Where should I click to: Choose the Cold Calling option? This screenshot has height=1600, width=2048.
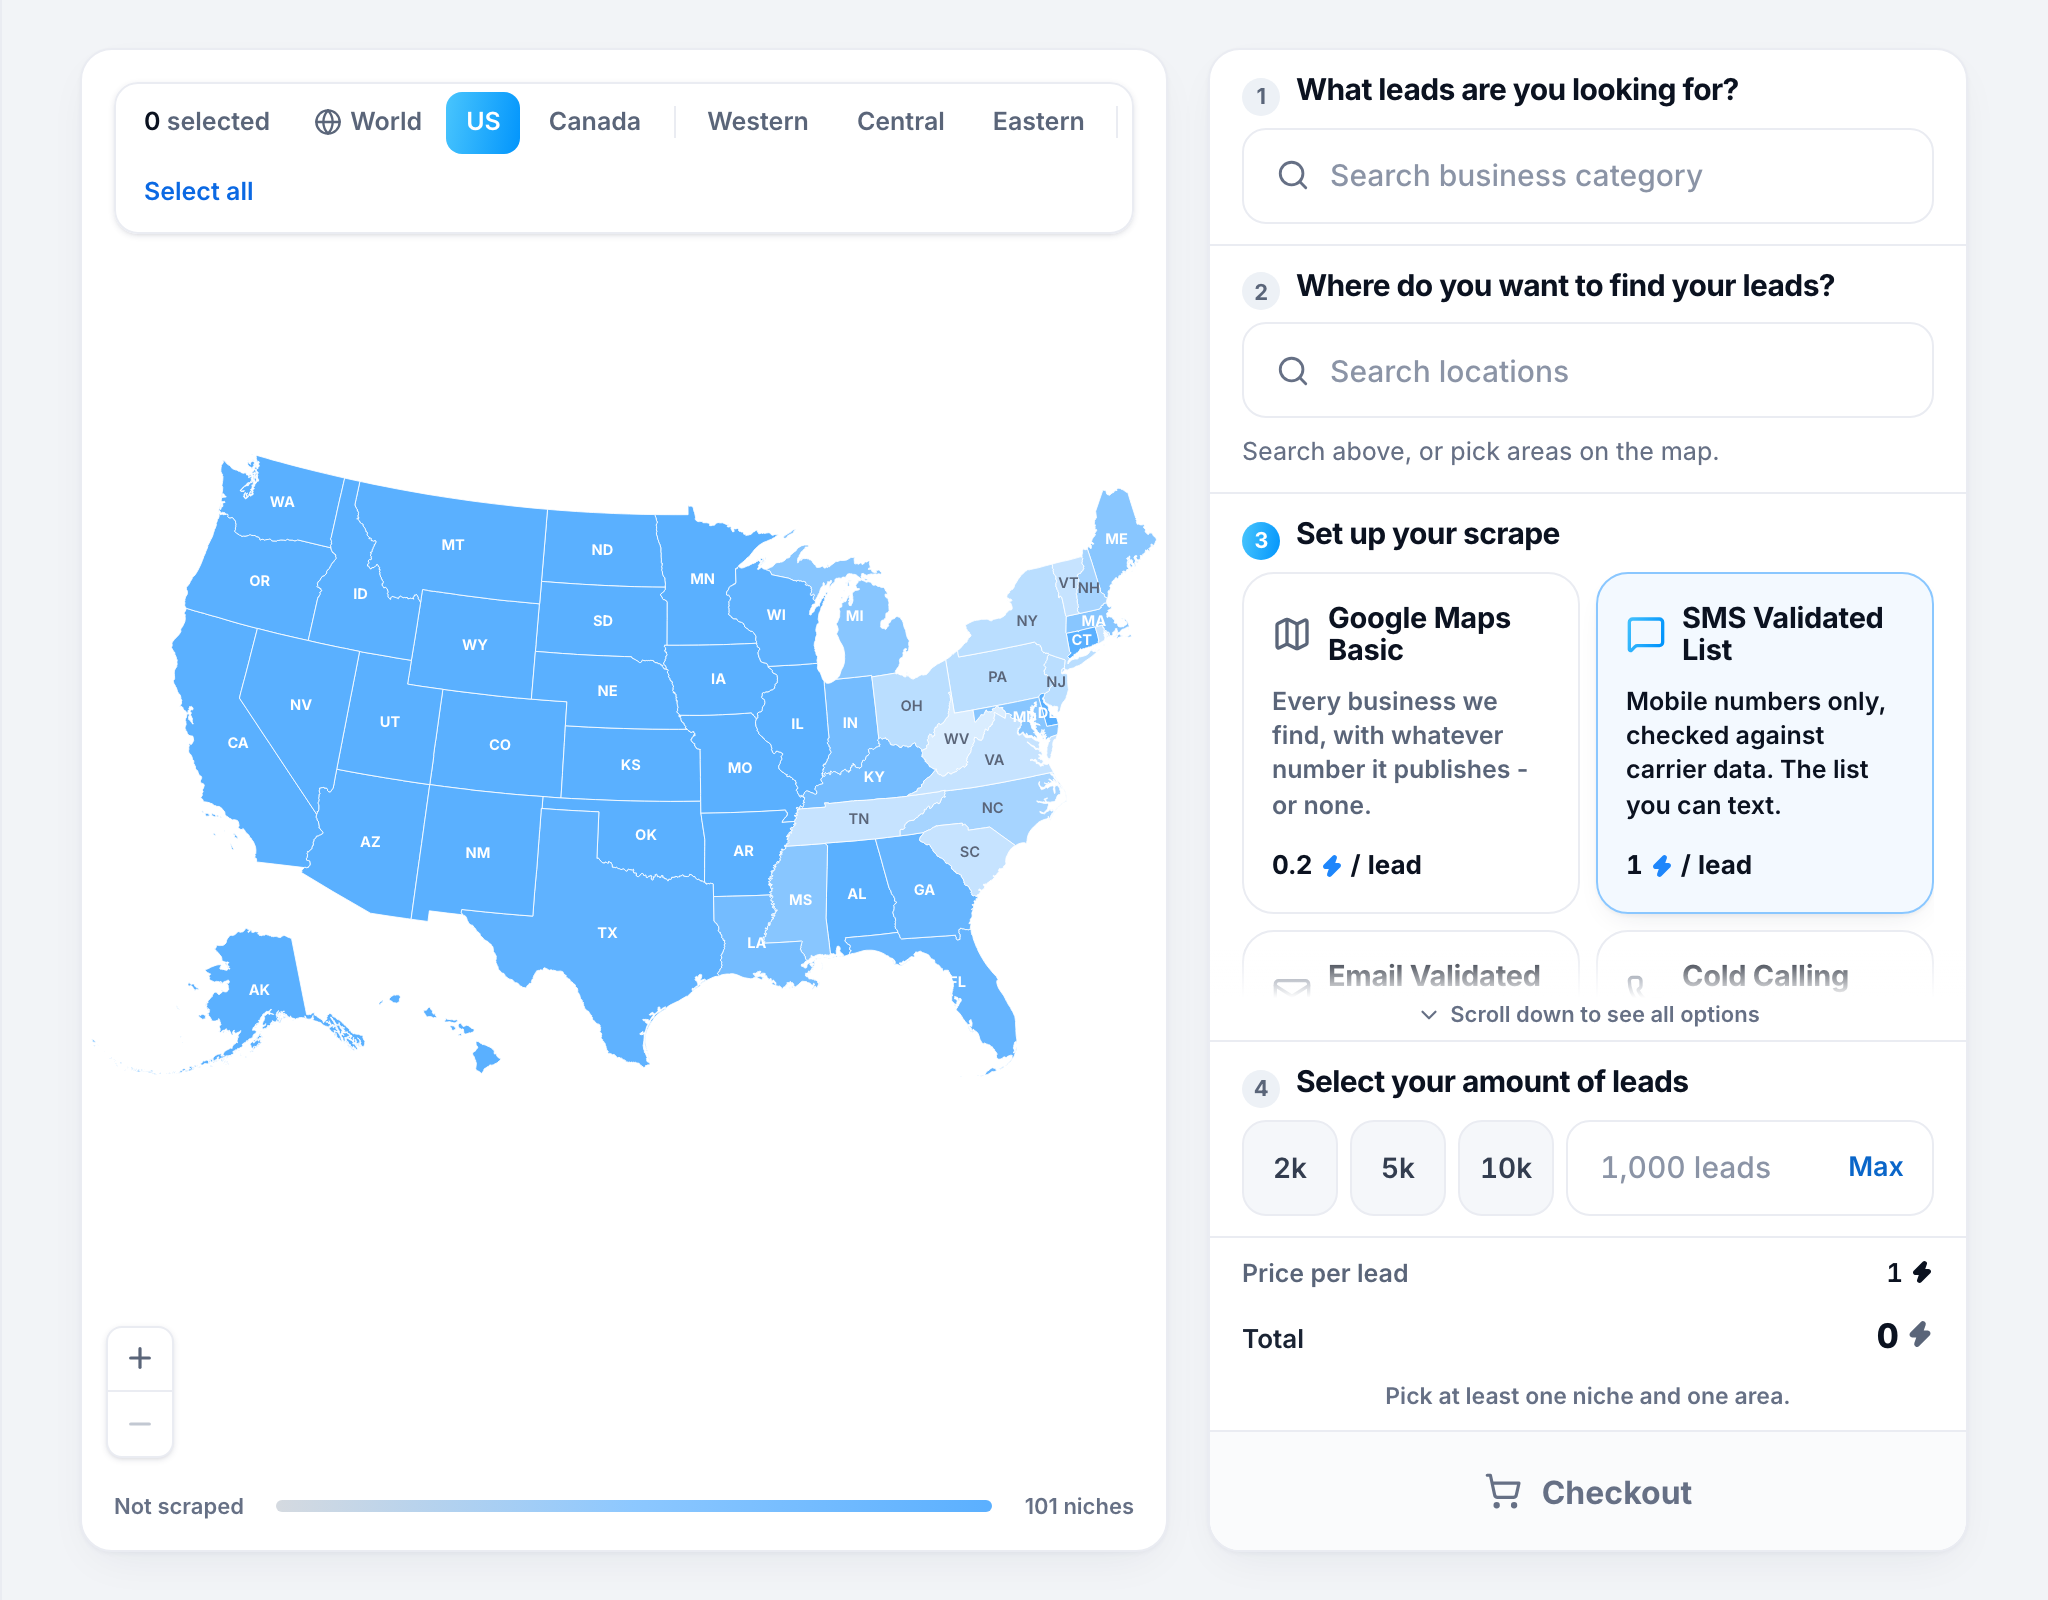pyautogui.click(x=1764, y=964)
